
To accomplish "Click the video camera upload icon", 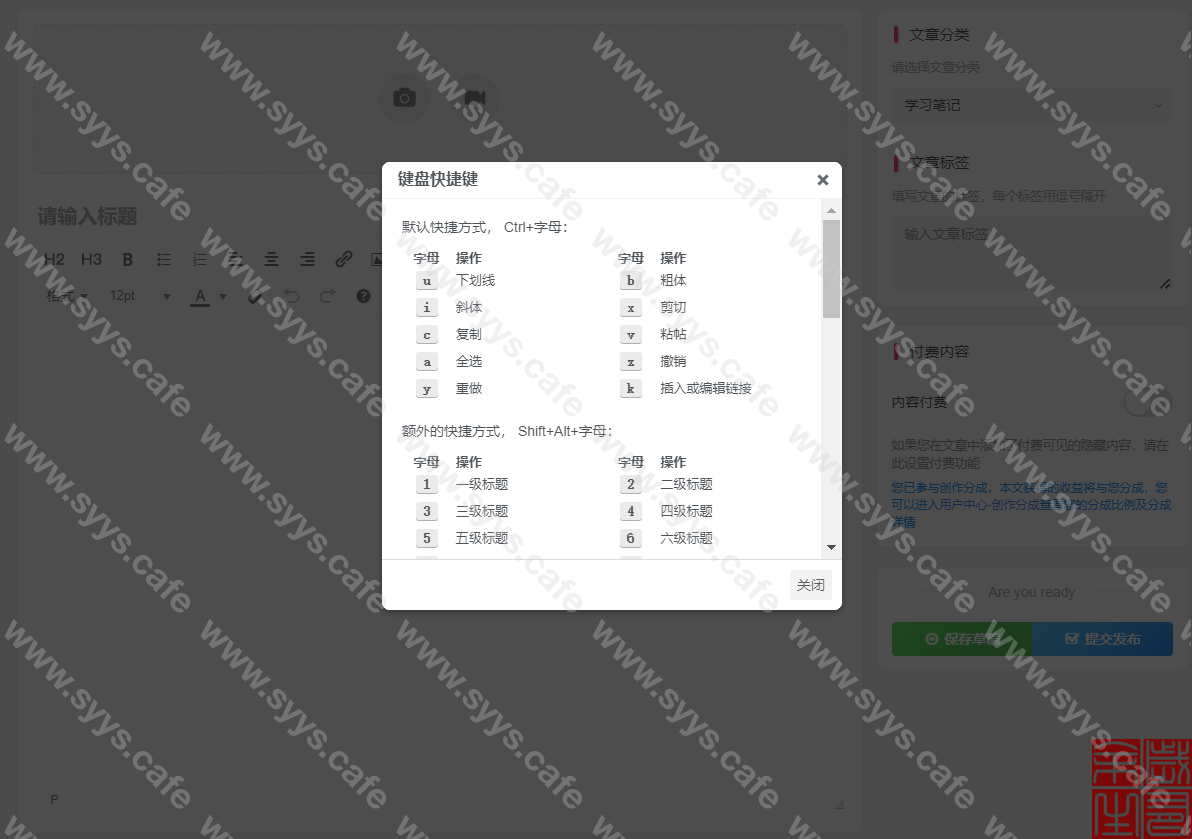I will coord(474,98).
